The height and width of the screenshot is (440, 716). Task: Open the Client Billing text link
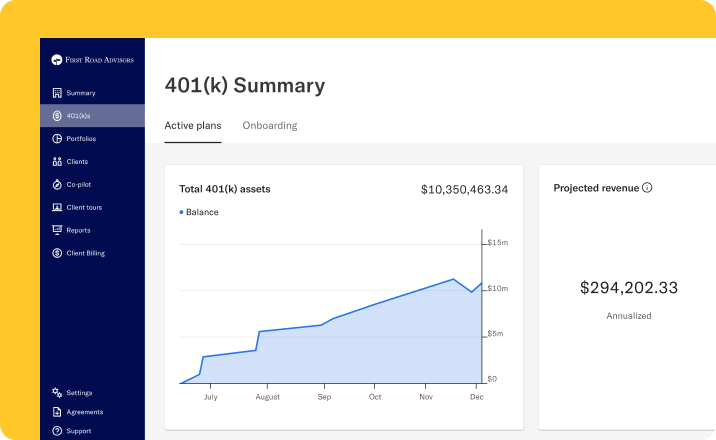[x=86, y=254]
